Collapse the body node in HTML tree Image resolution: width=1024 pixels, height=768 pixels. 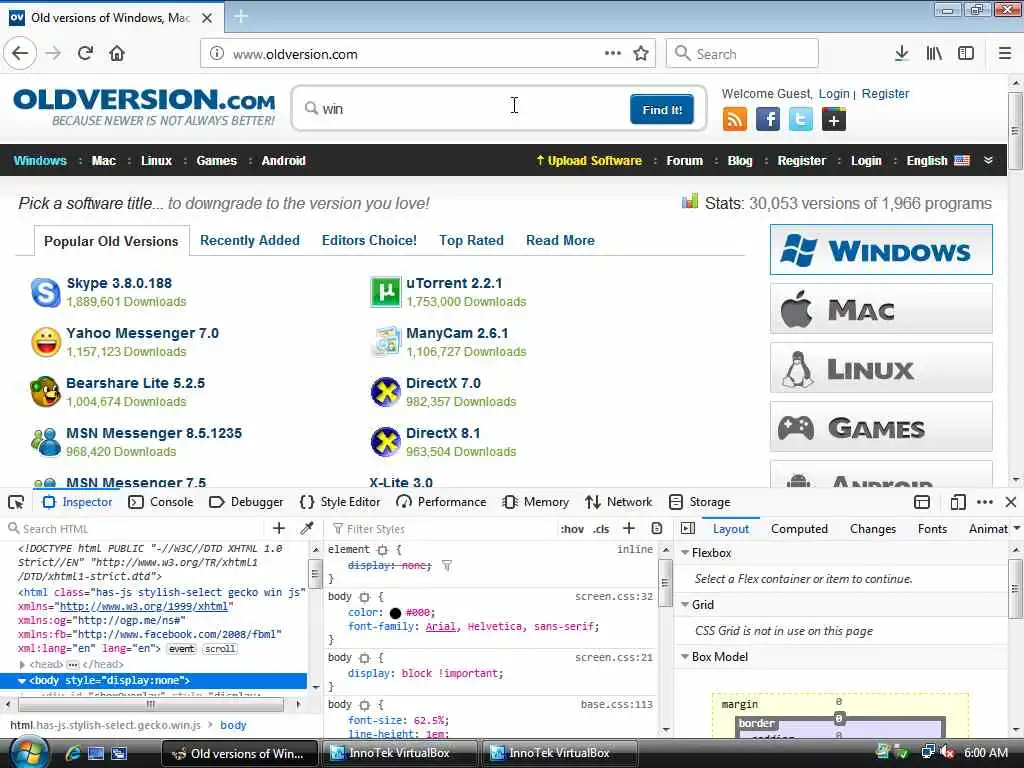tap(22, 680)
